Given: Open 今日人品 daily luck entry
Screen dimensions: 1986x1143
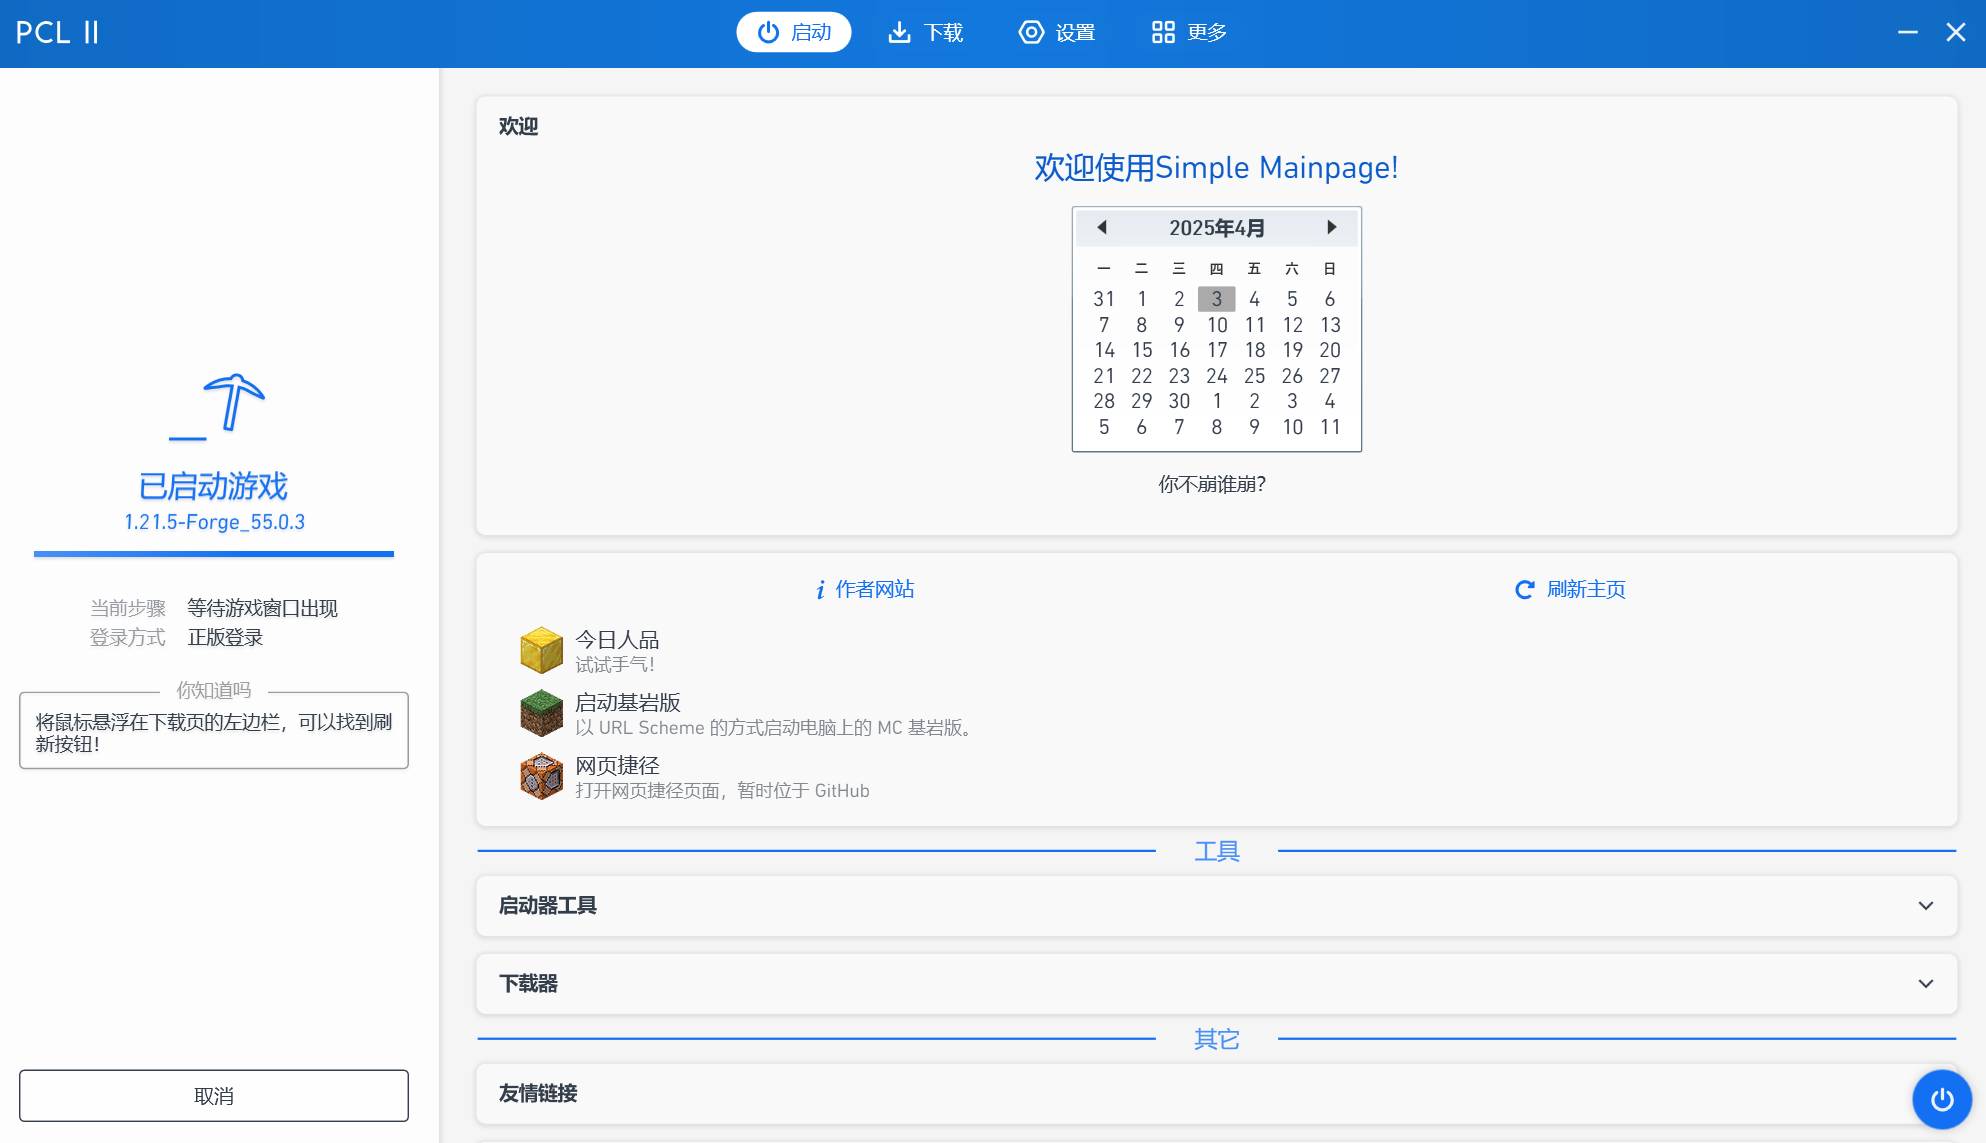Looking at the screenshot, I should tap(1216, 651).
